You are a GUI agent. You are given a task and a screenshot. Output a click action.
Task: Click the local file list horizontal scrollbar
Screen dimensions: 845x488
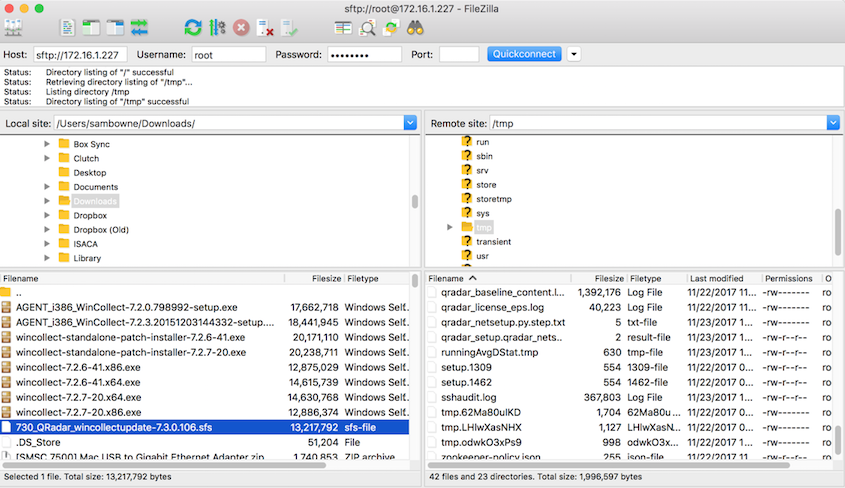click(164, 465)
